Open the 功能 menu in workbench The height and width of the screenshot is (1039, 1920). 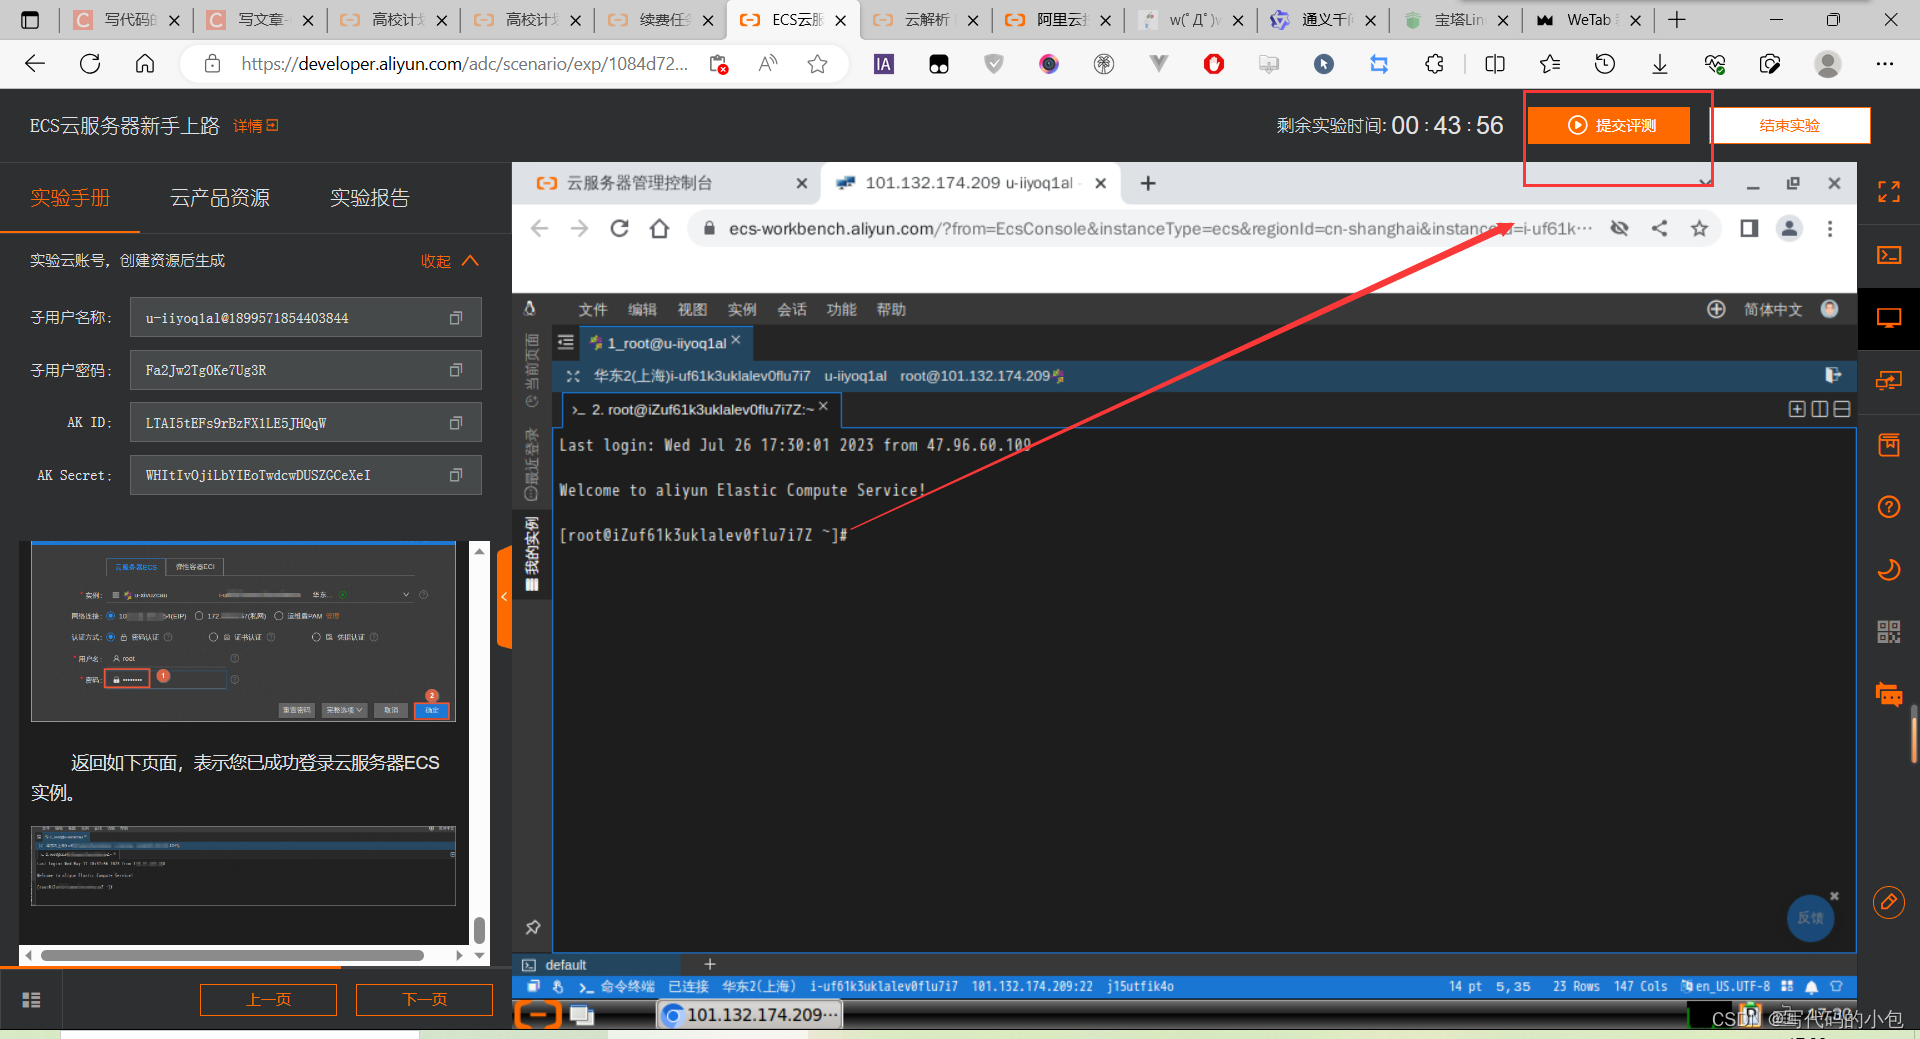point(842,310)
